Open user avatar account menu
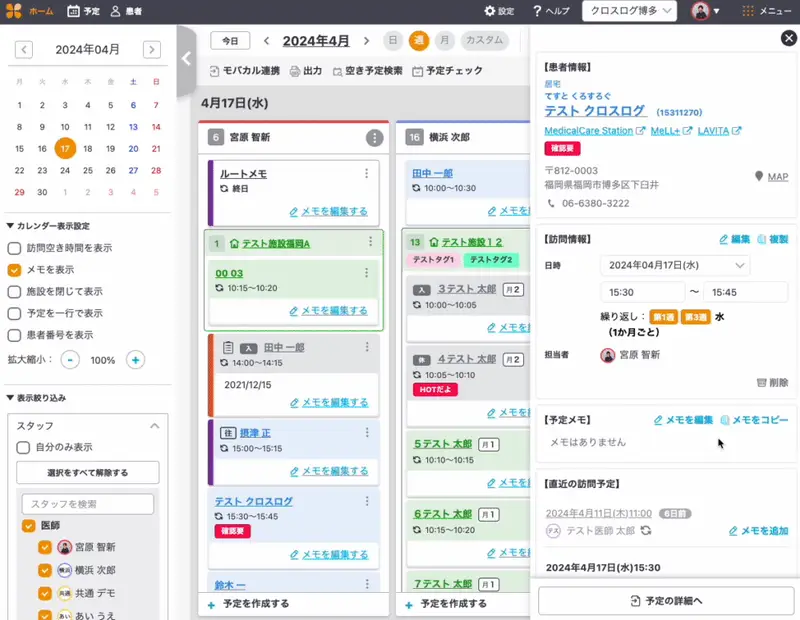The width and height of the screenshot is (800, 620). coord(705,11)
